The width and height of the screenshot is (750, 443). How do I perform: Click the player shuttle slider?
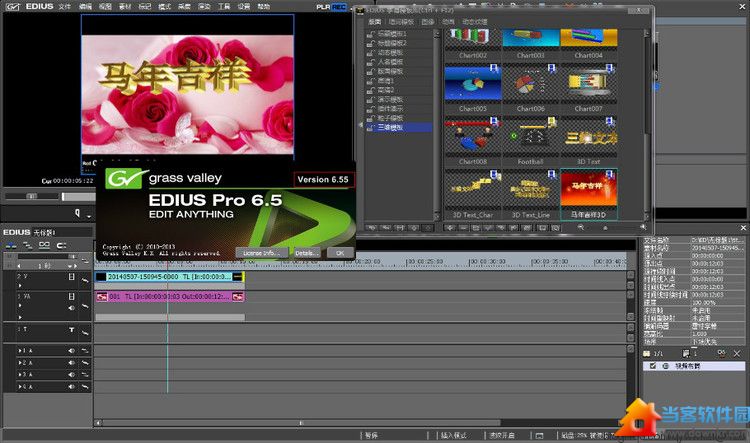pos(32,196)
